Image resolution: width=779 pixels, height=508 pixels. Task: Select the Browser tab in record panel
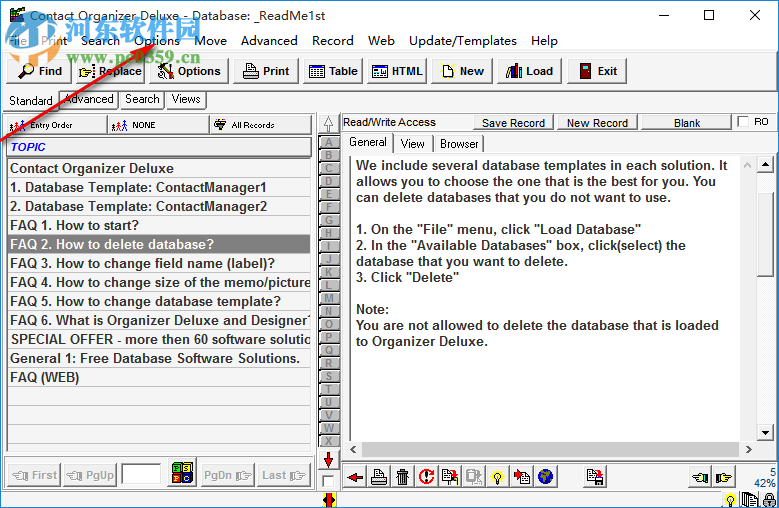coord(459,144)
